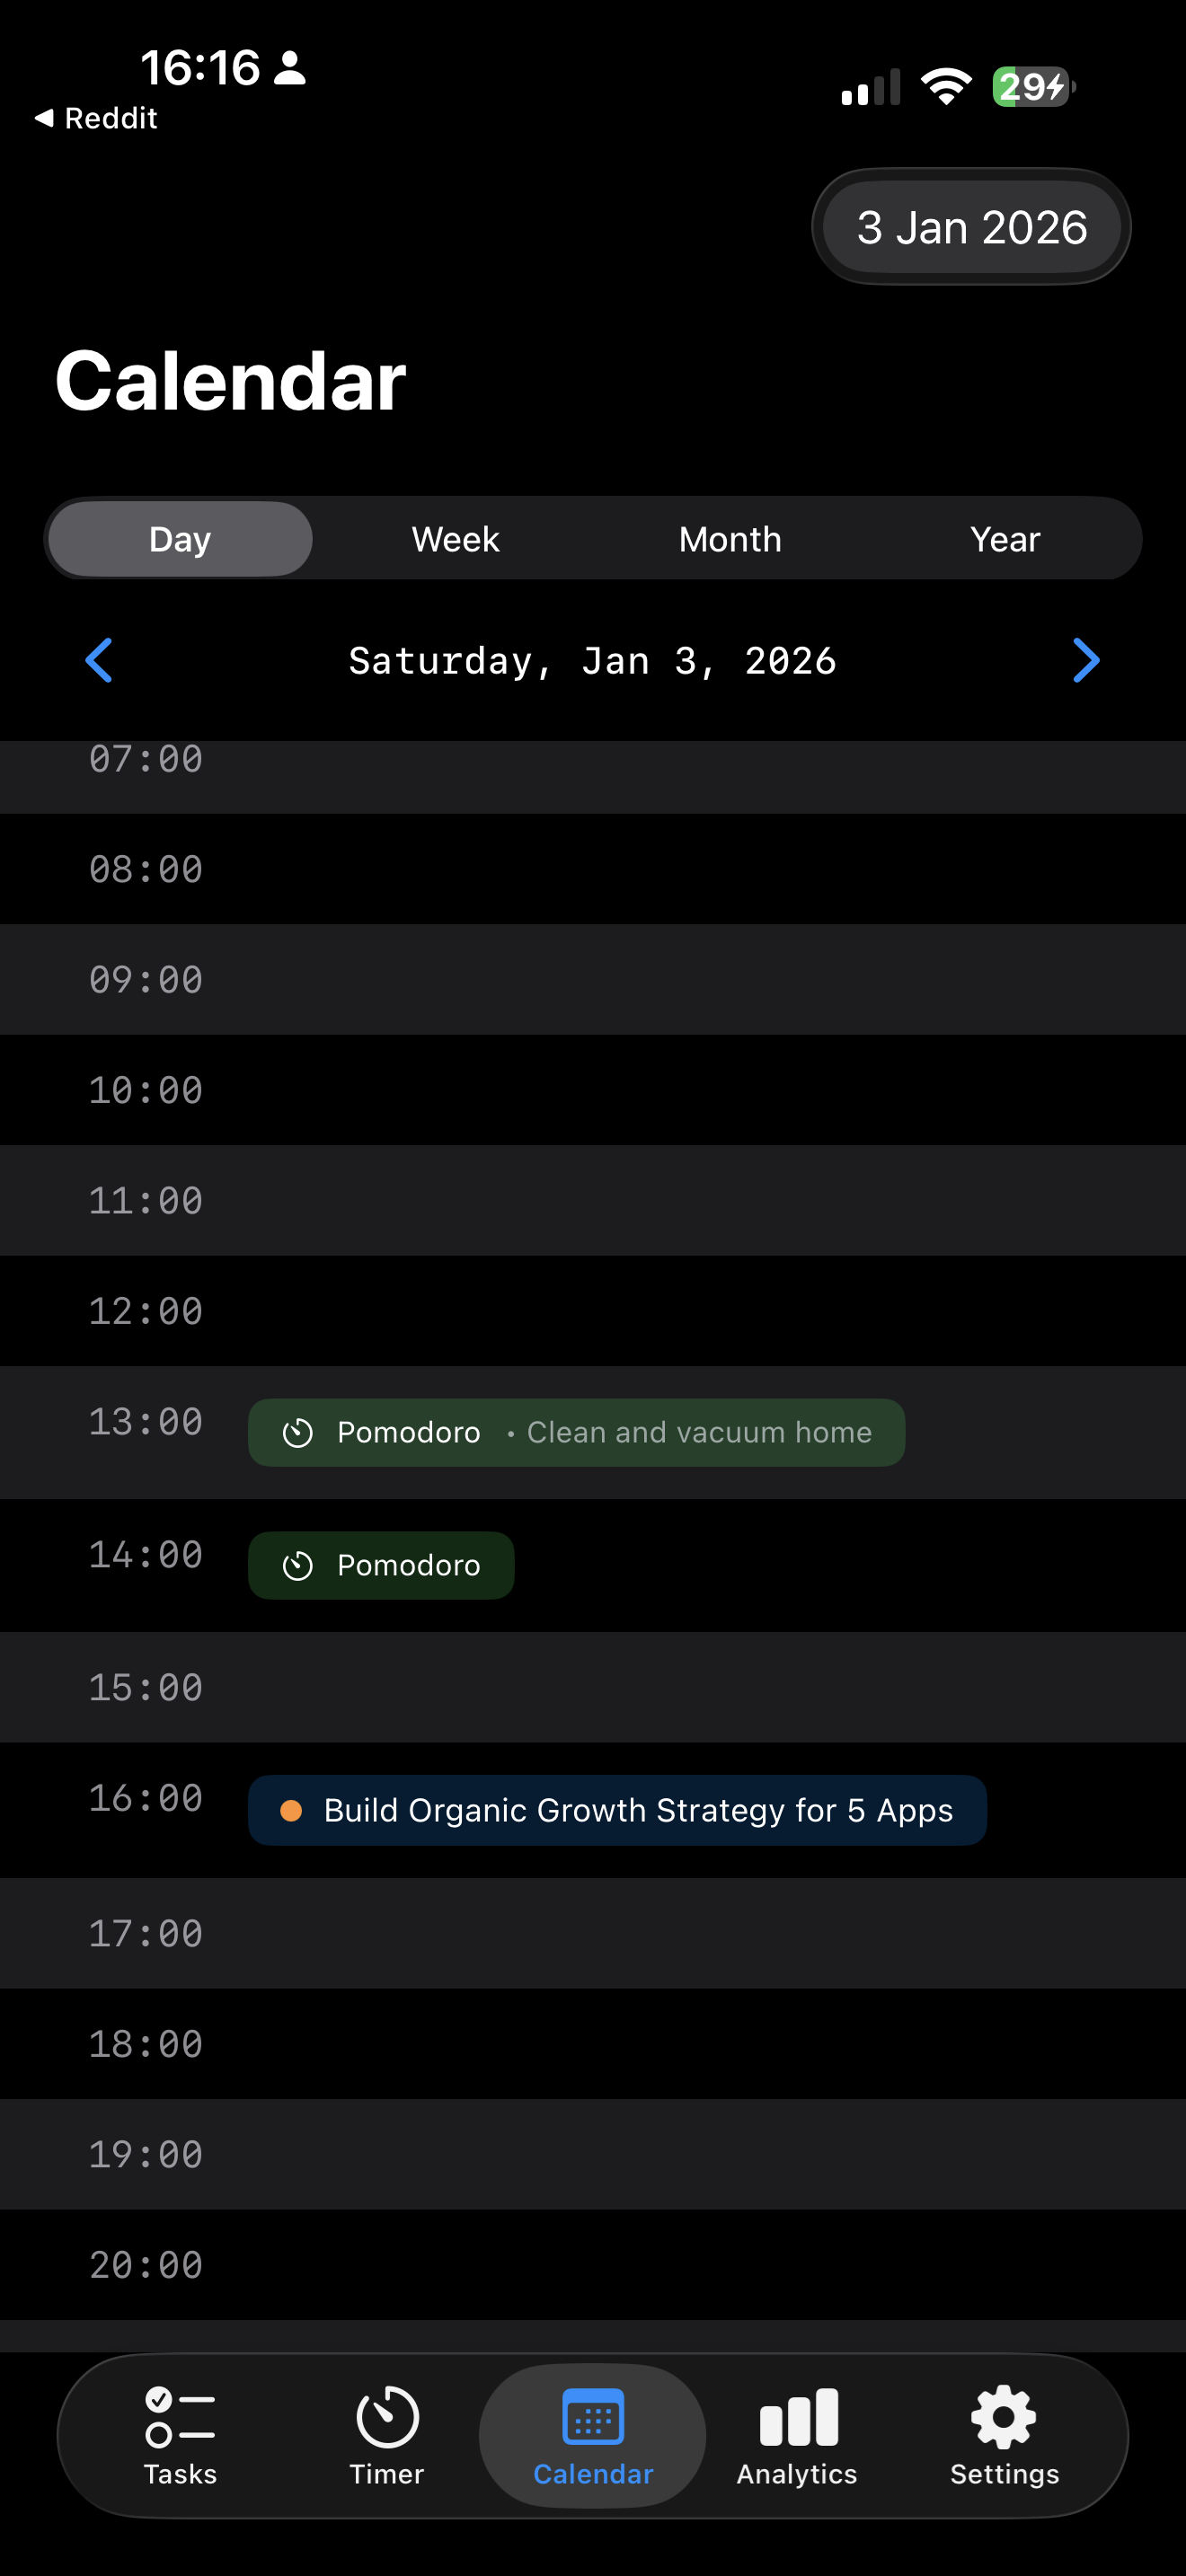Keep Day view selected
1186x2576 pixels.
point(179,538)
